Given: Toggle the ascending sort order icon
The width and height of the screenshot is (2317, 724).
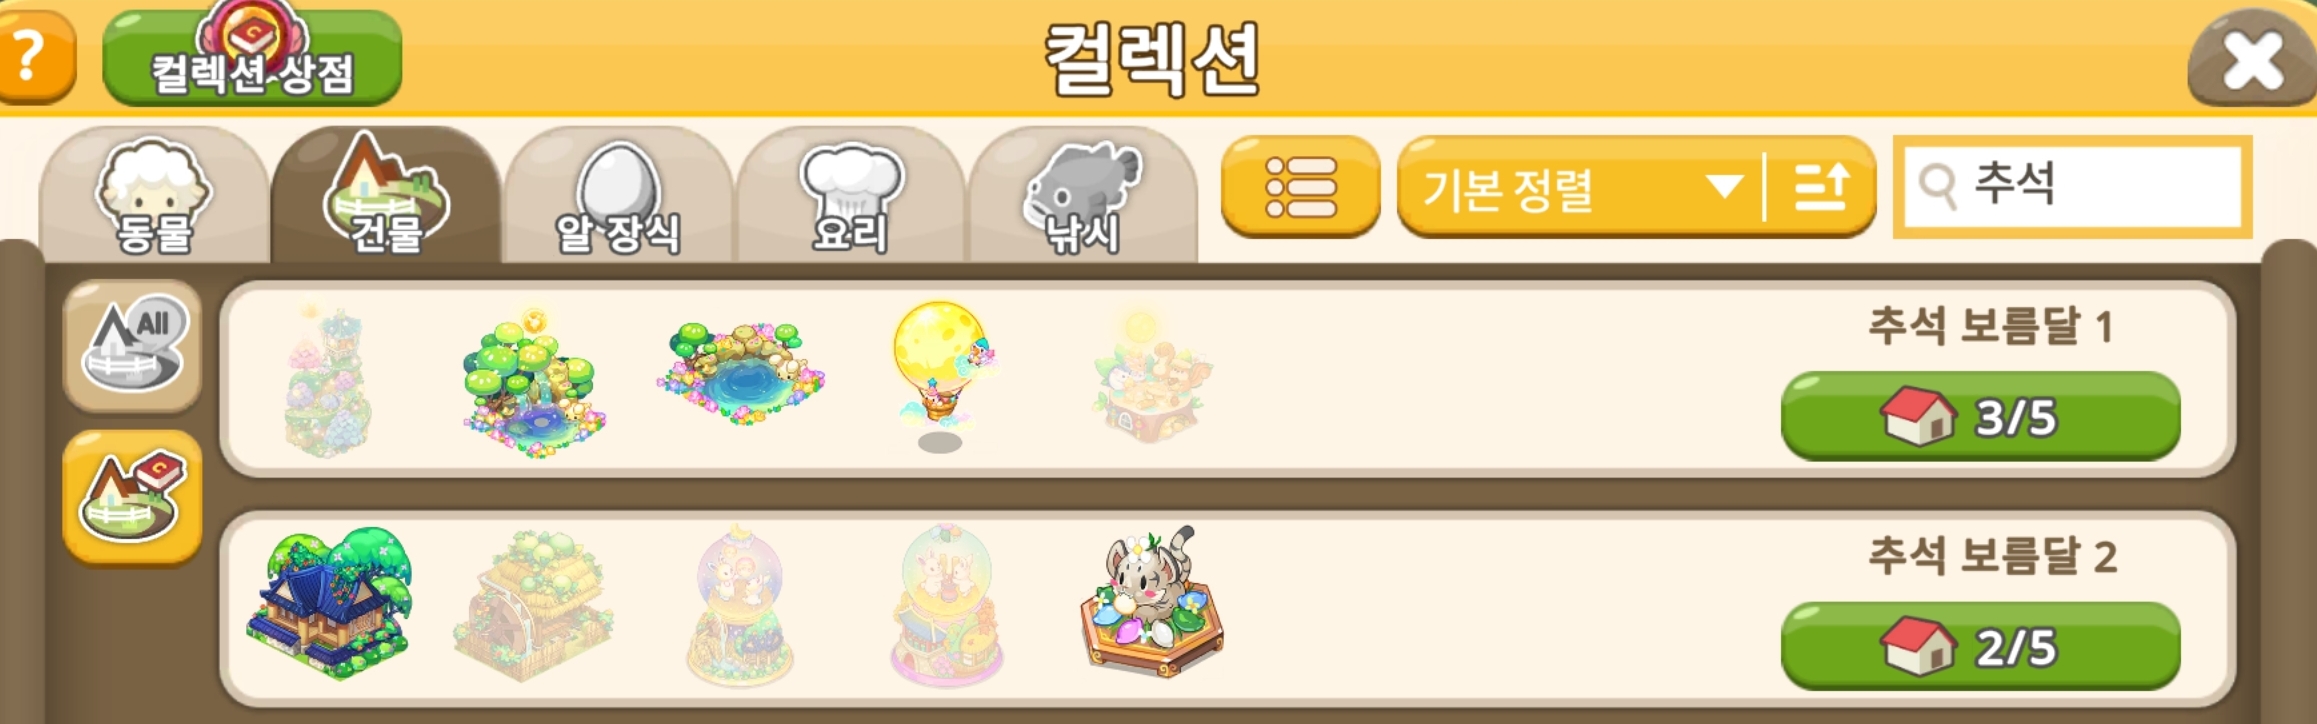Looking at the screenshot, I should click(1820, 187).
